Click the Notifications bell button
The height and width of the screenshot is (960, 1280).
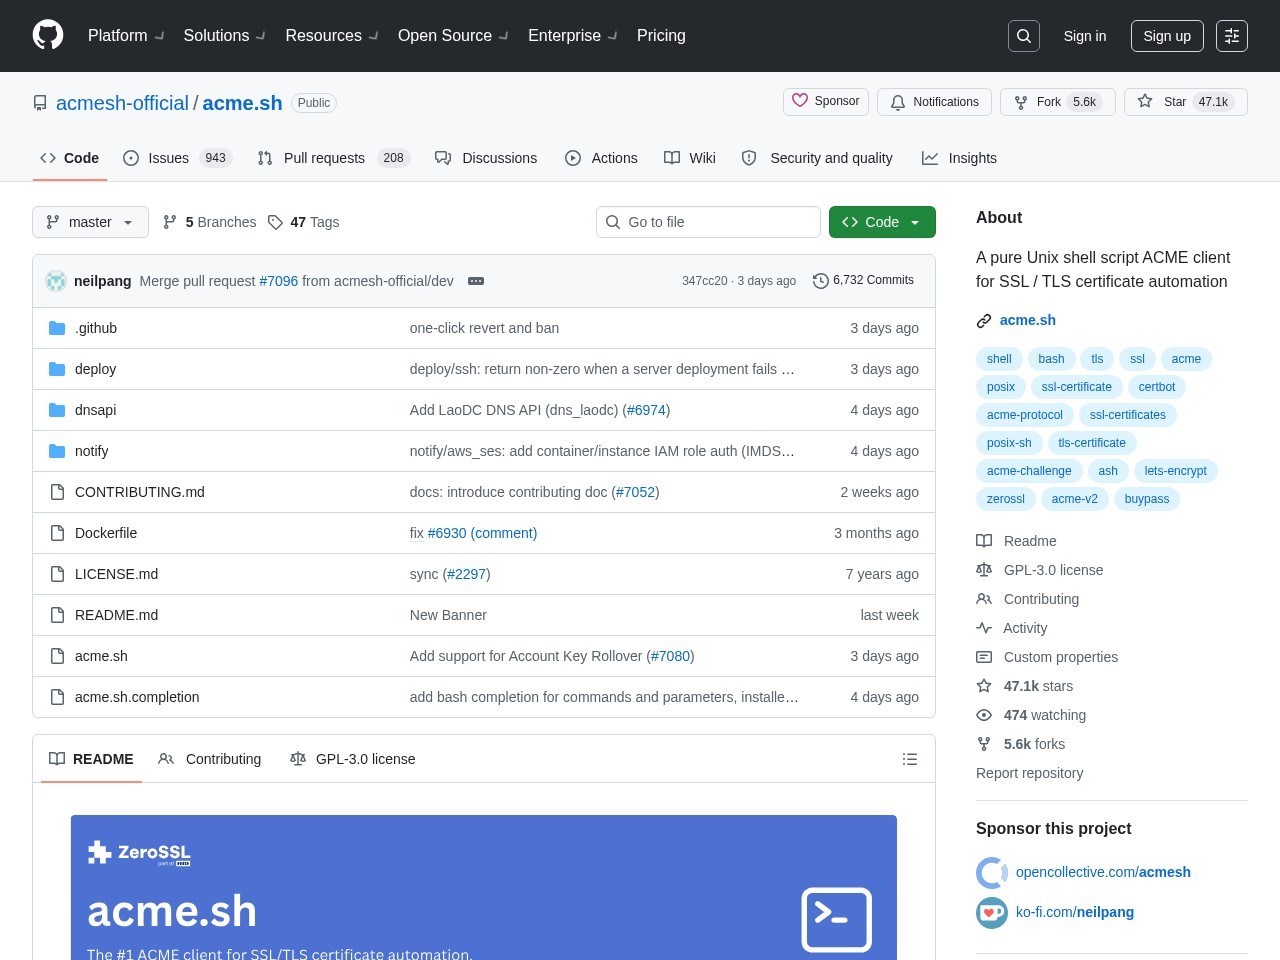coord(934,102)
